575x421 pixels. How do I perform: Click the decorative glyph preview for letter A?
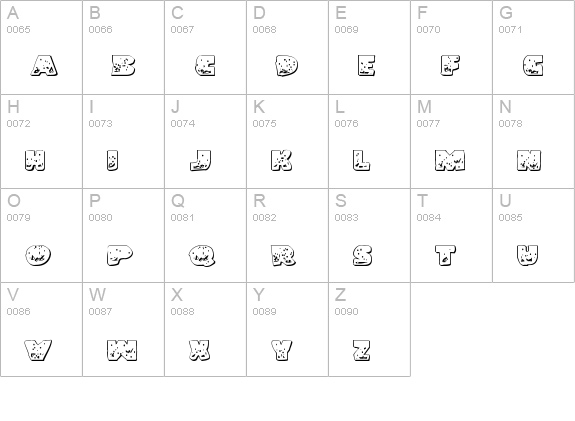point(44,66)
